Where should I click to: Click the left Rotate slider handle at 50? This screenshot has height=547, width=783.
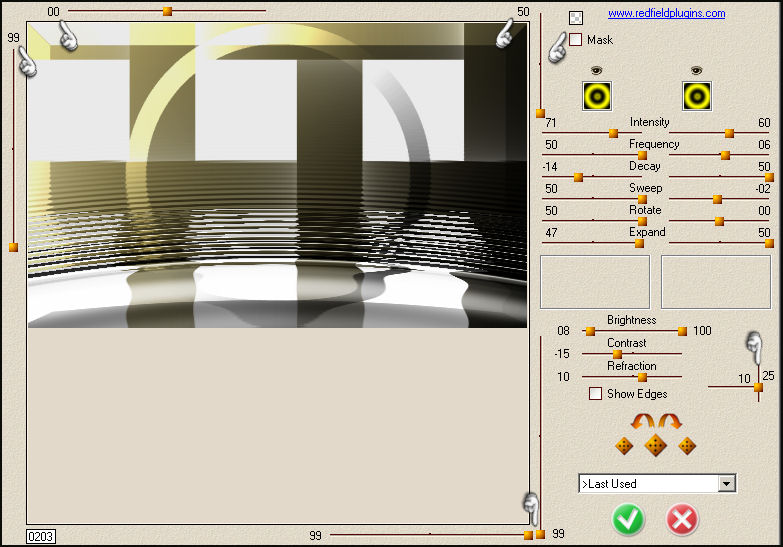pos(643,221)
